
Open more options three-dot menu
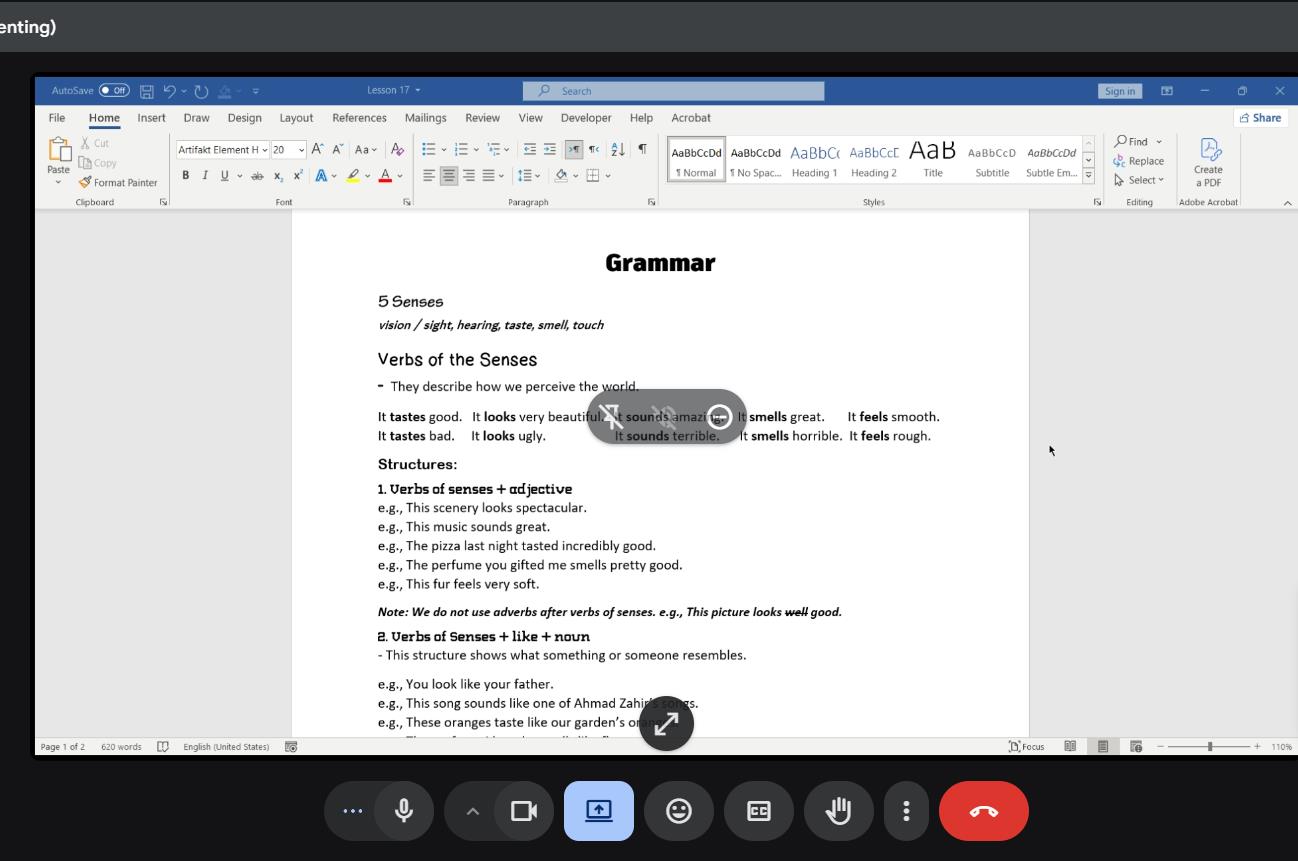(x=906, y=811)
